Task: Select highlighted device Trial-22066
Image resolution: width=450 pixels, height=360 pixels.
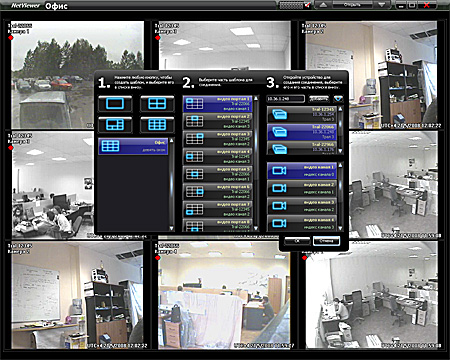Action: point(302,132)
